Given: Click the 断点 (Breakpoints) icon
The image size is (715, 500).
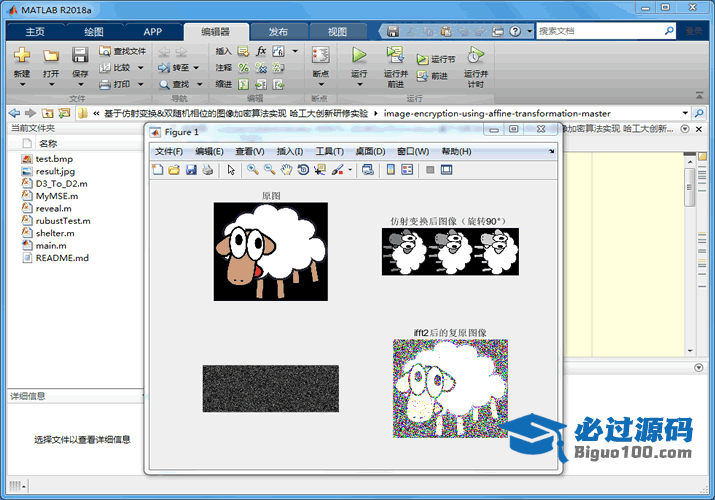Looking at the screenshot, I should click(321, 55).
